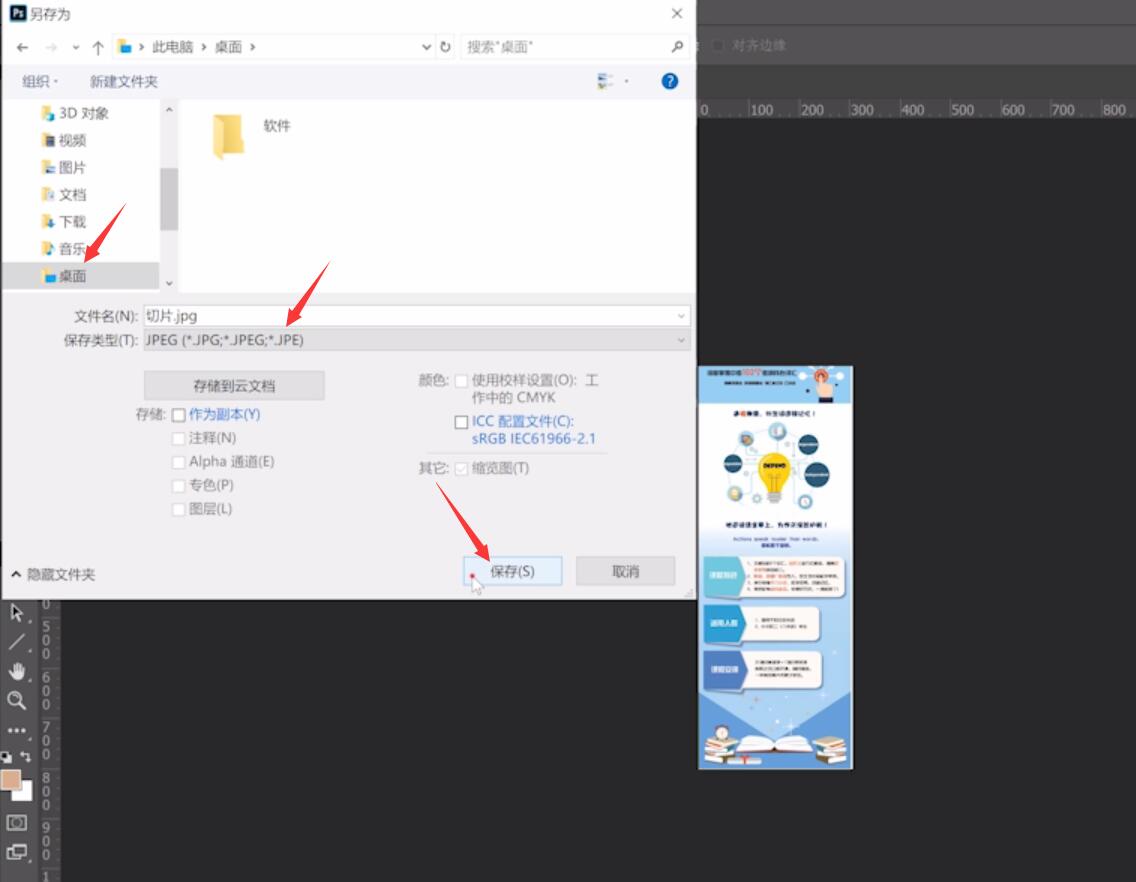Screen dimensions: 1136x882
Task: Refresh the current folder listing
Action: [445, 47]
